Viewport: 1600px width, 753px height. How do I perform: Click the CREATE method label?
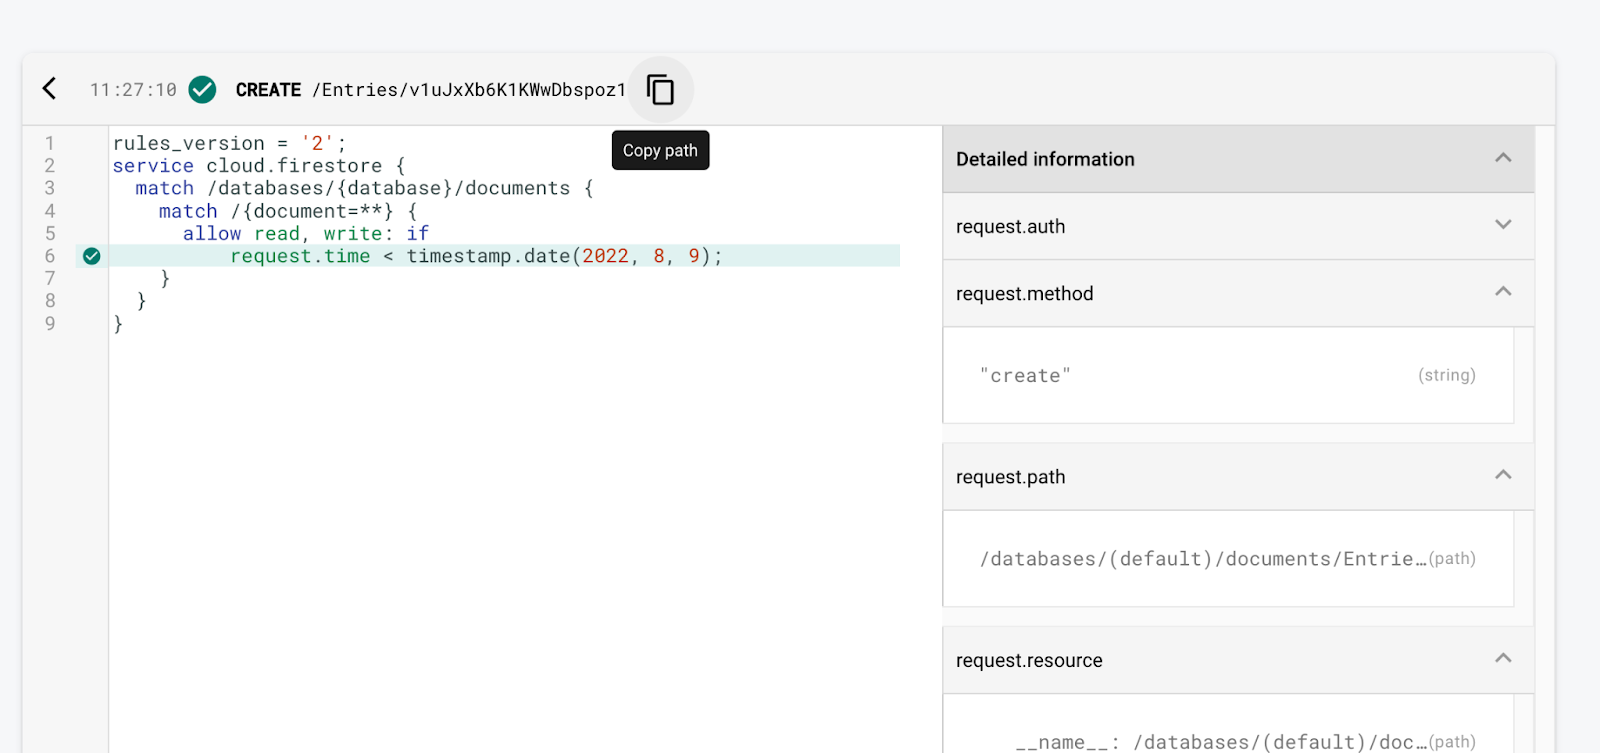(268, 90)
